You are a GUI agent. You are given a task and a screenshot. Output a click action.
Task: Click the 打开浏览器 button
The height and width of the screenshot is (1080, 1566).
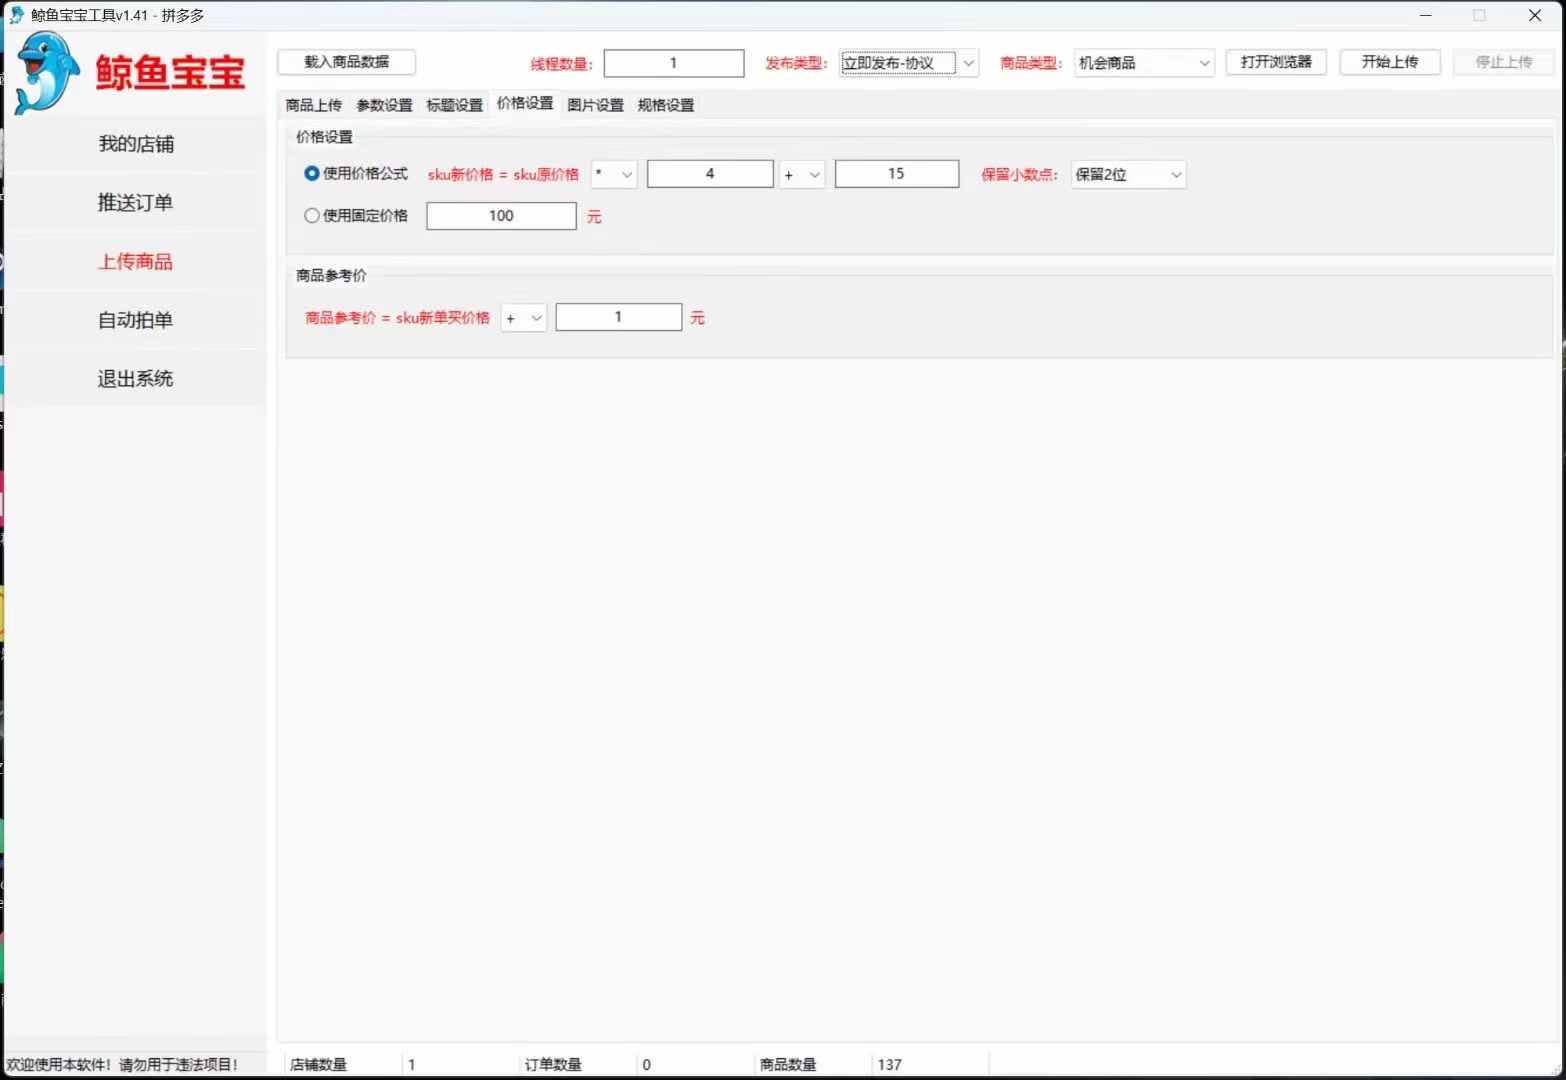1276,62
